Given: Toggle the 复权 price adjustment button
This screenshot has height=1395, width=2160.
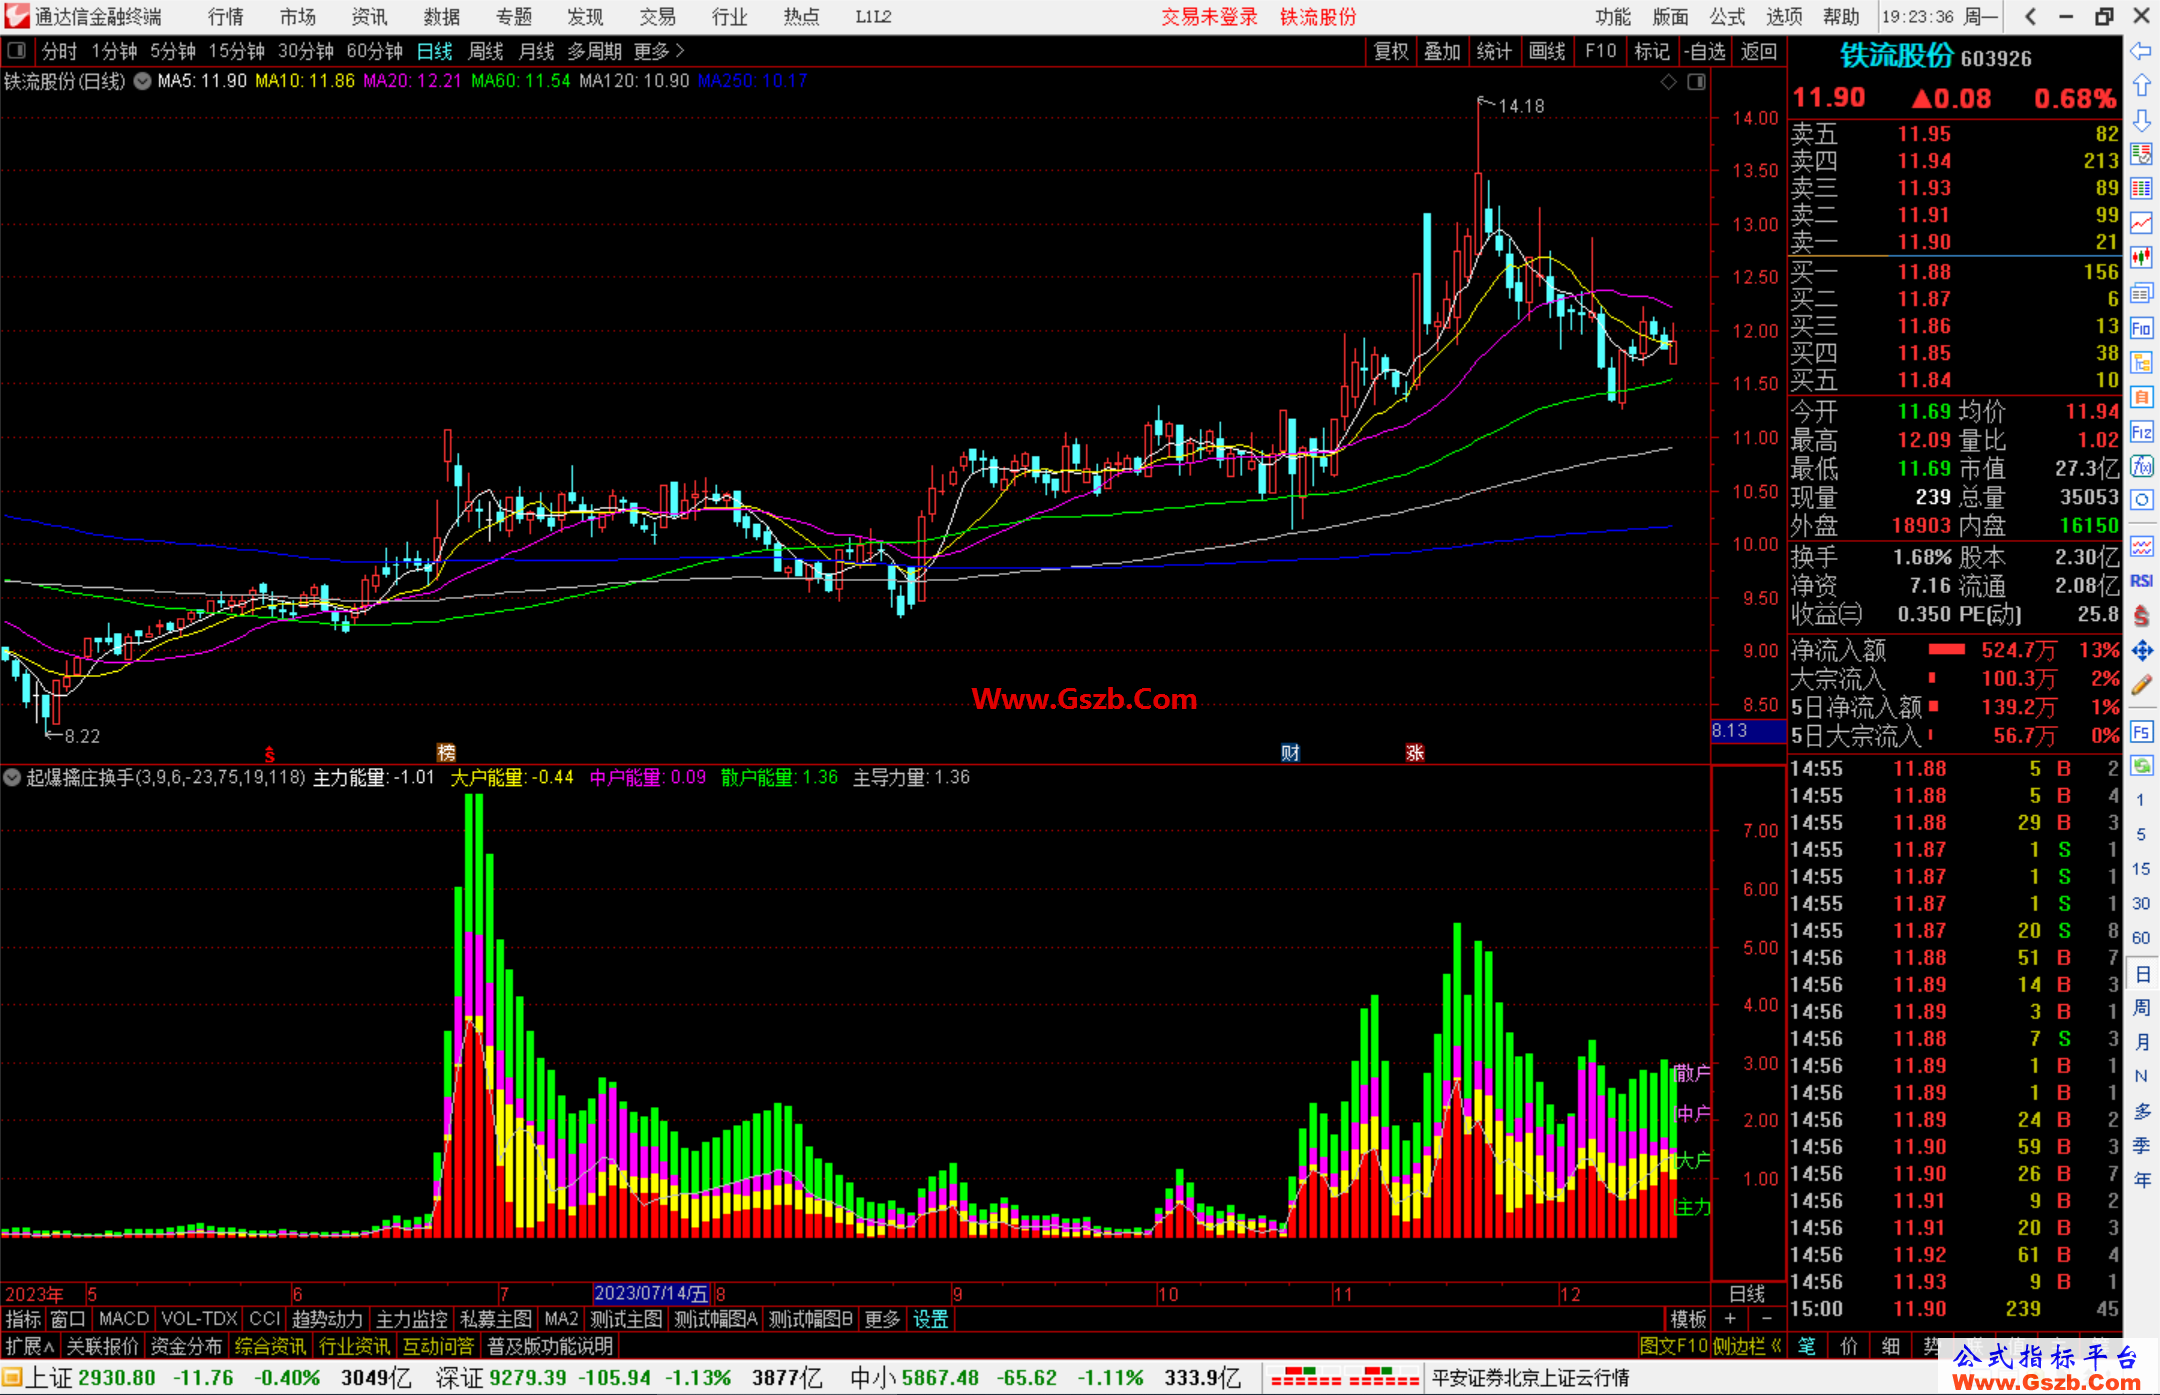Looking at the screenshot, I should click(1391, 51).
